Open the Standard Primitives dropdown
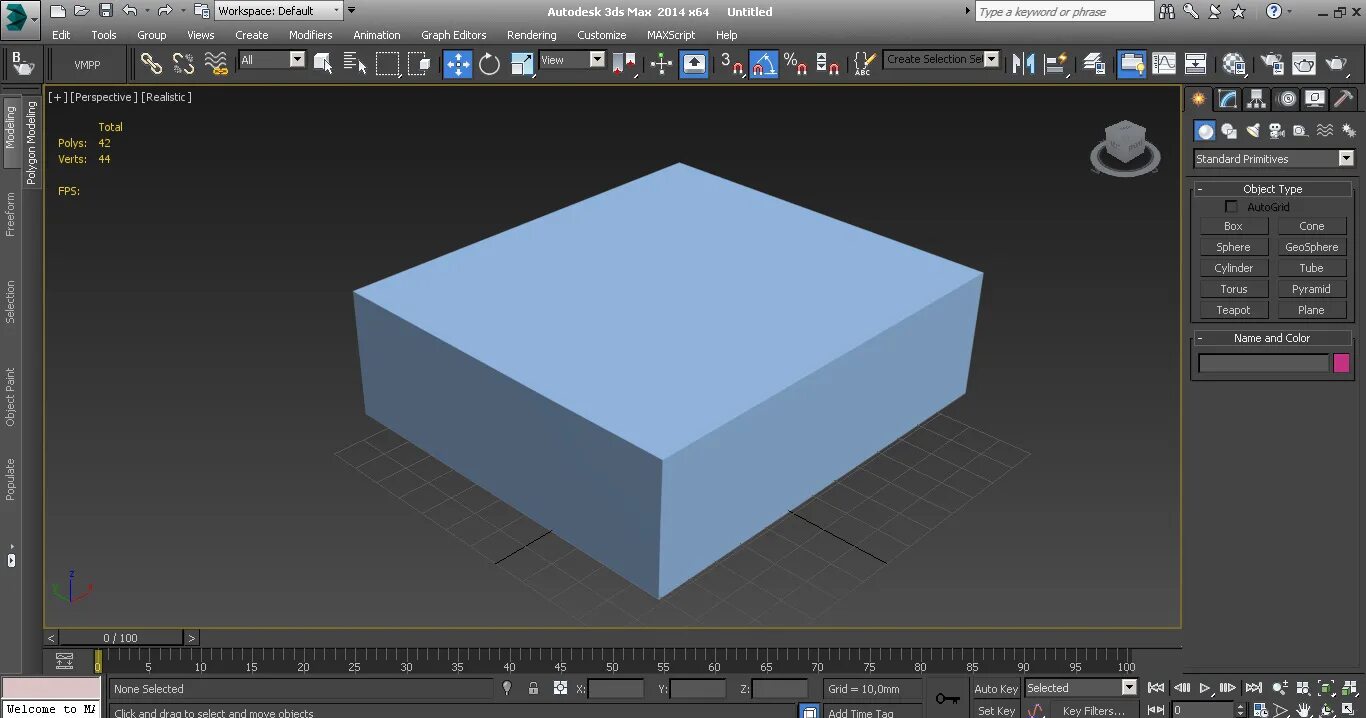The height and width of the screenshot is (718, 1366). (x=1273, y=159)
